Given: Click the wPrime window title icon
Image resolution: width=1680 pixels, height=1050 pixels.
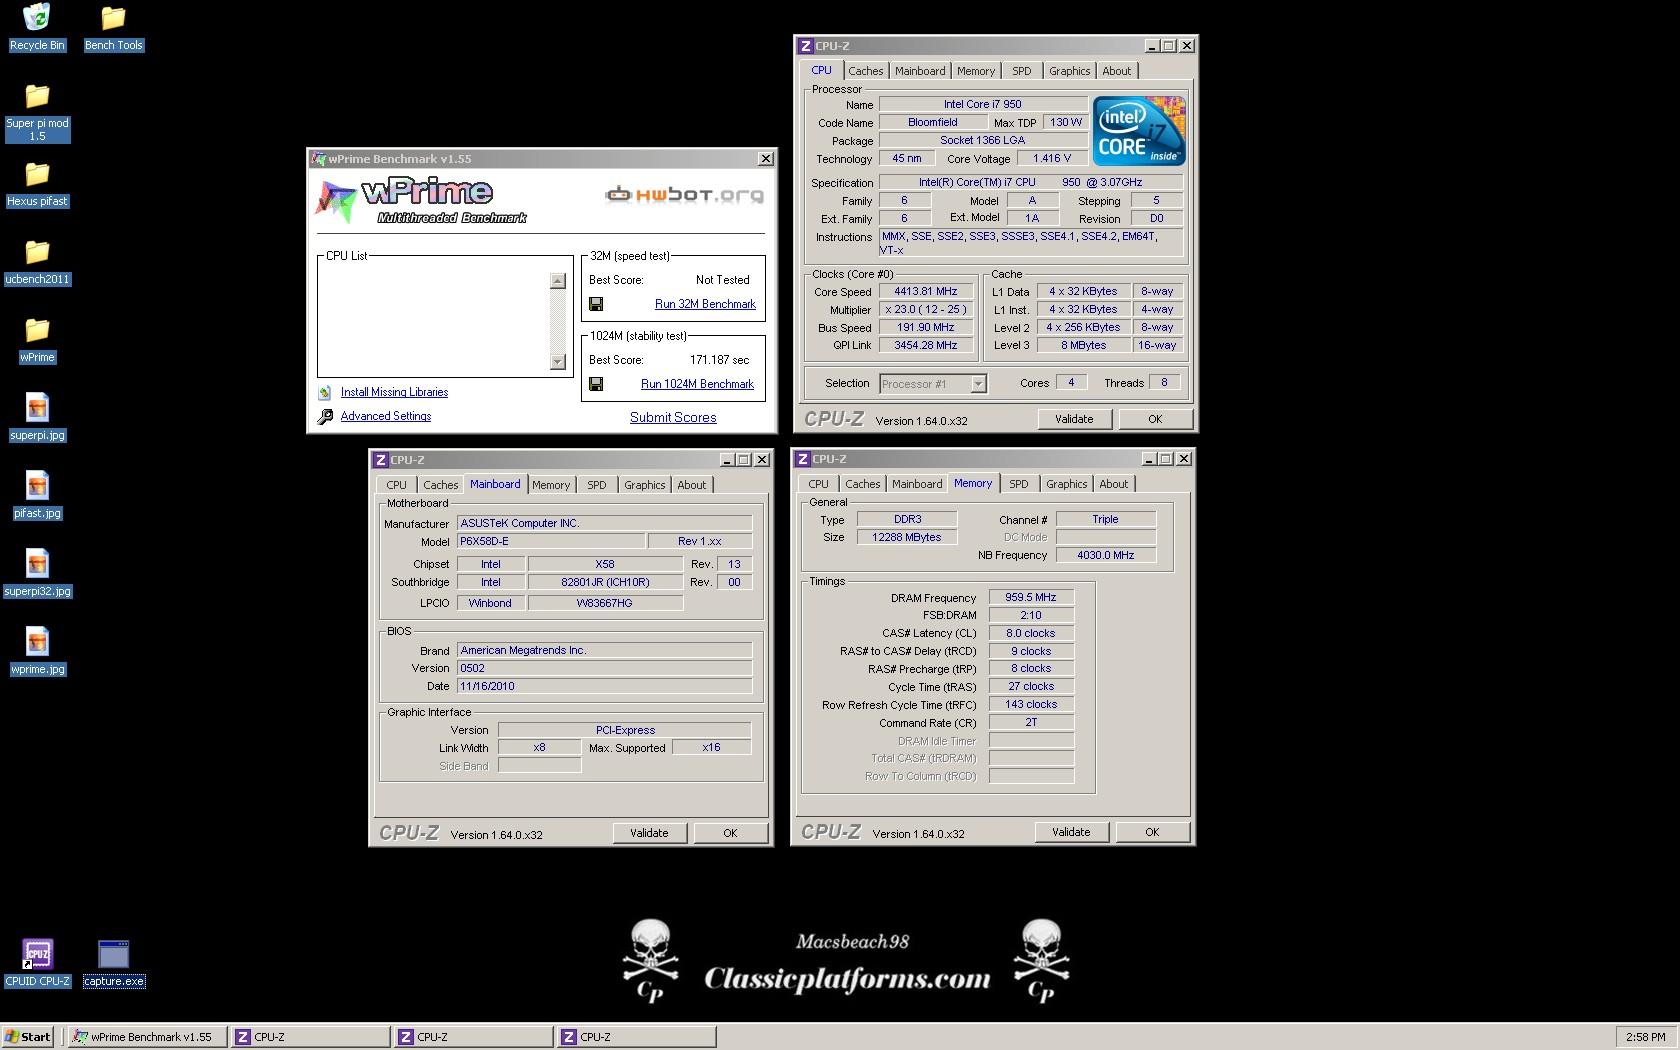Looking at the screenshot, I should [x=318, y=159].
